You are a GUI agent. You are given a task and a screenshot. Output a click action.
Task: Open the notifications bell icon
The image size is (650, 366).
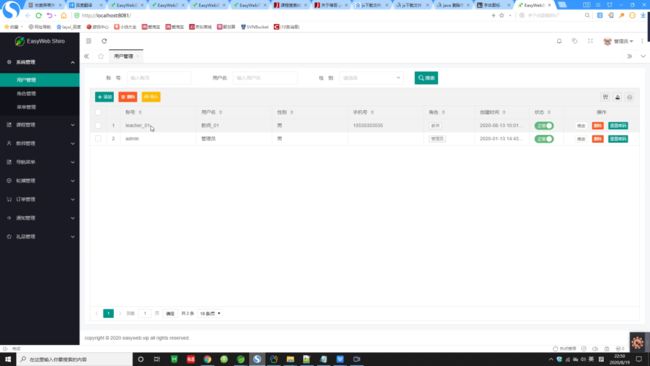559,41
